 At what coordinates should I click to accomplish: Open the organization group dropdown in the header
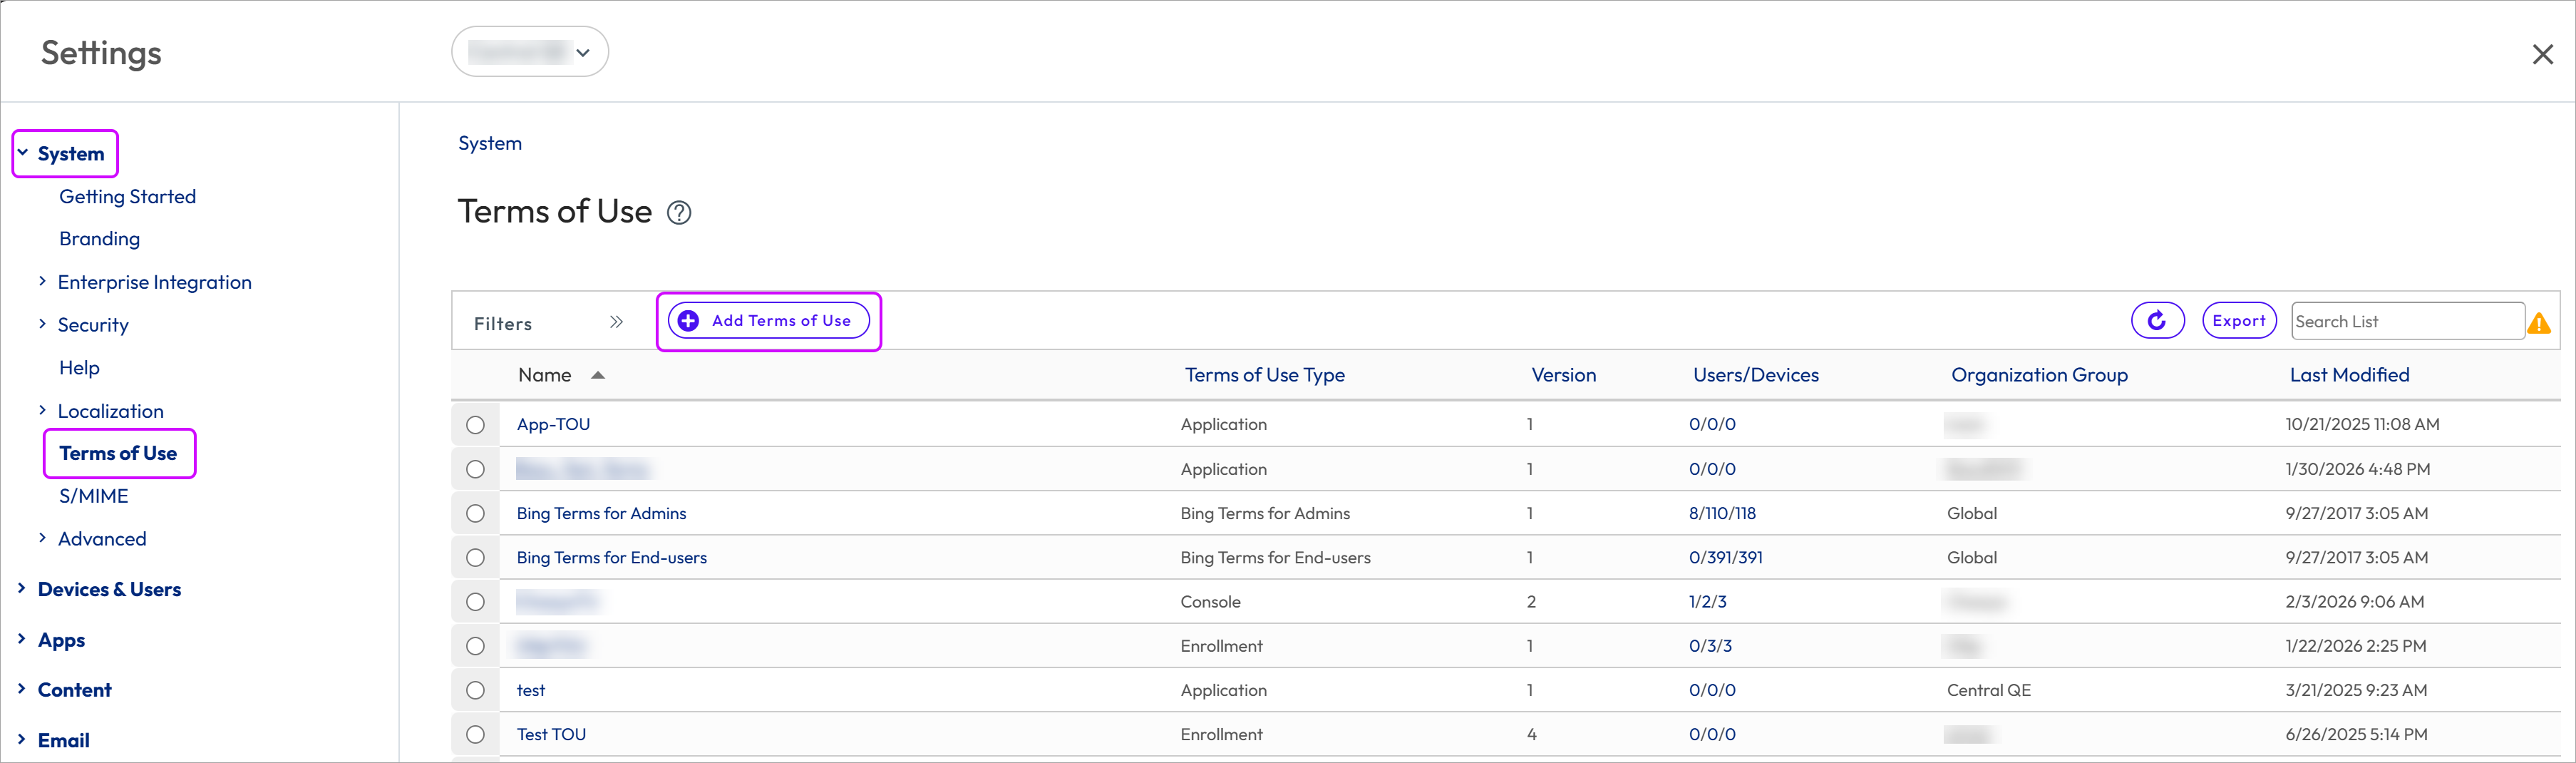click(x=530, y=52)
